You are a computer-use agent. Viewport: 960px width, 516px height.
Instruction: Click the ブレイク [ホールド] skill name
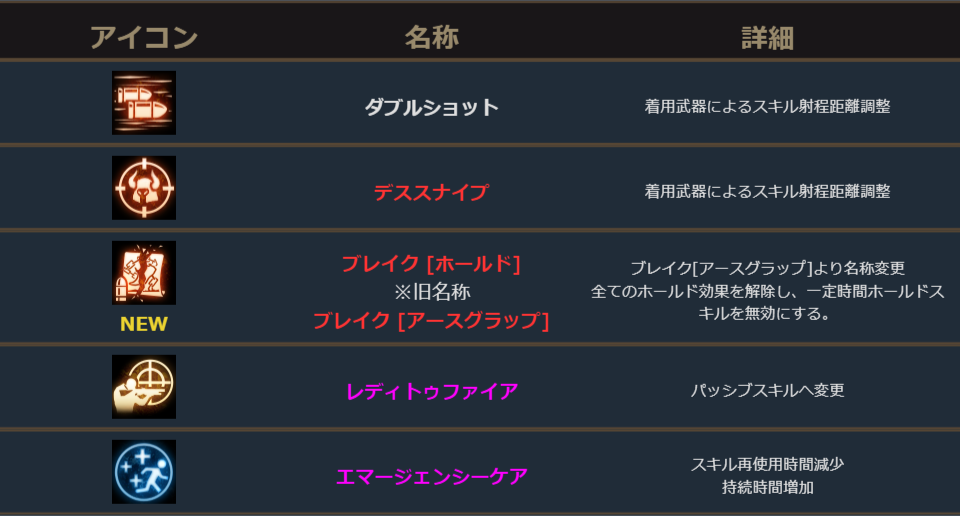(431, 264)
